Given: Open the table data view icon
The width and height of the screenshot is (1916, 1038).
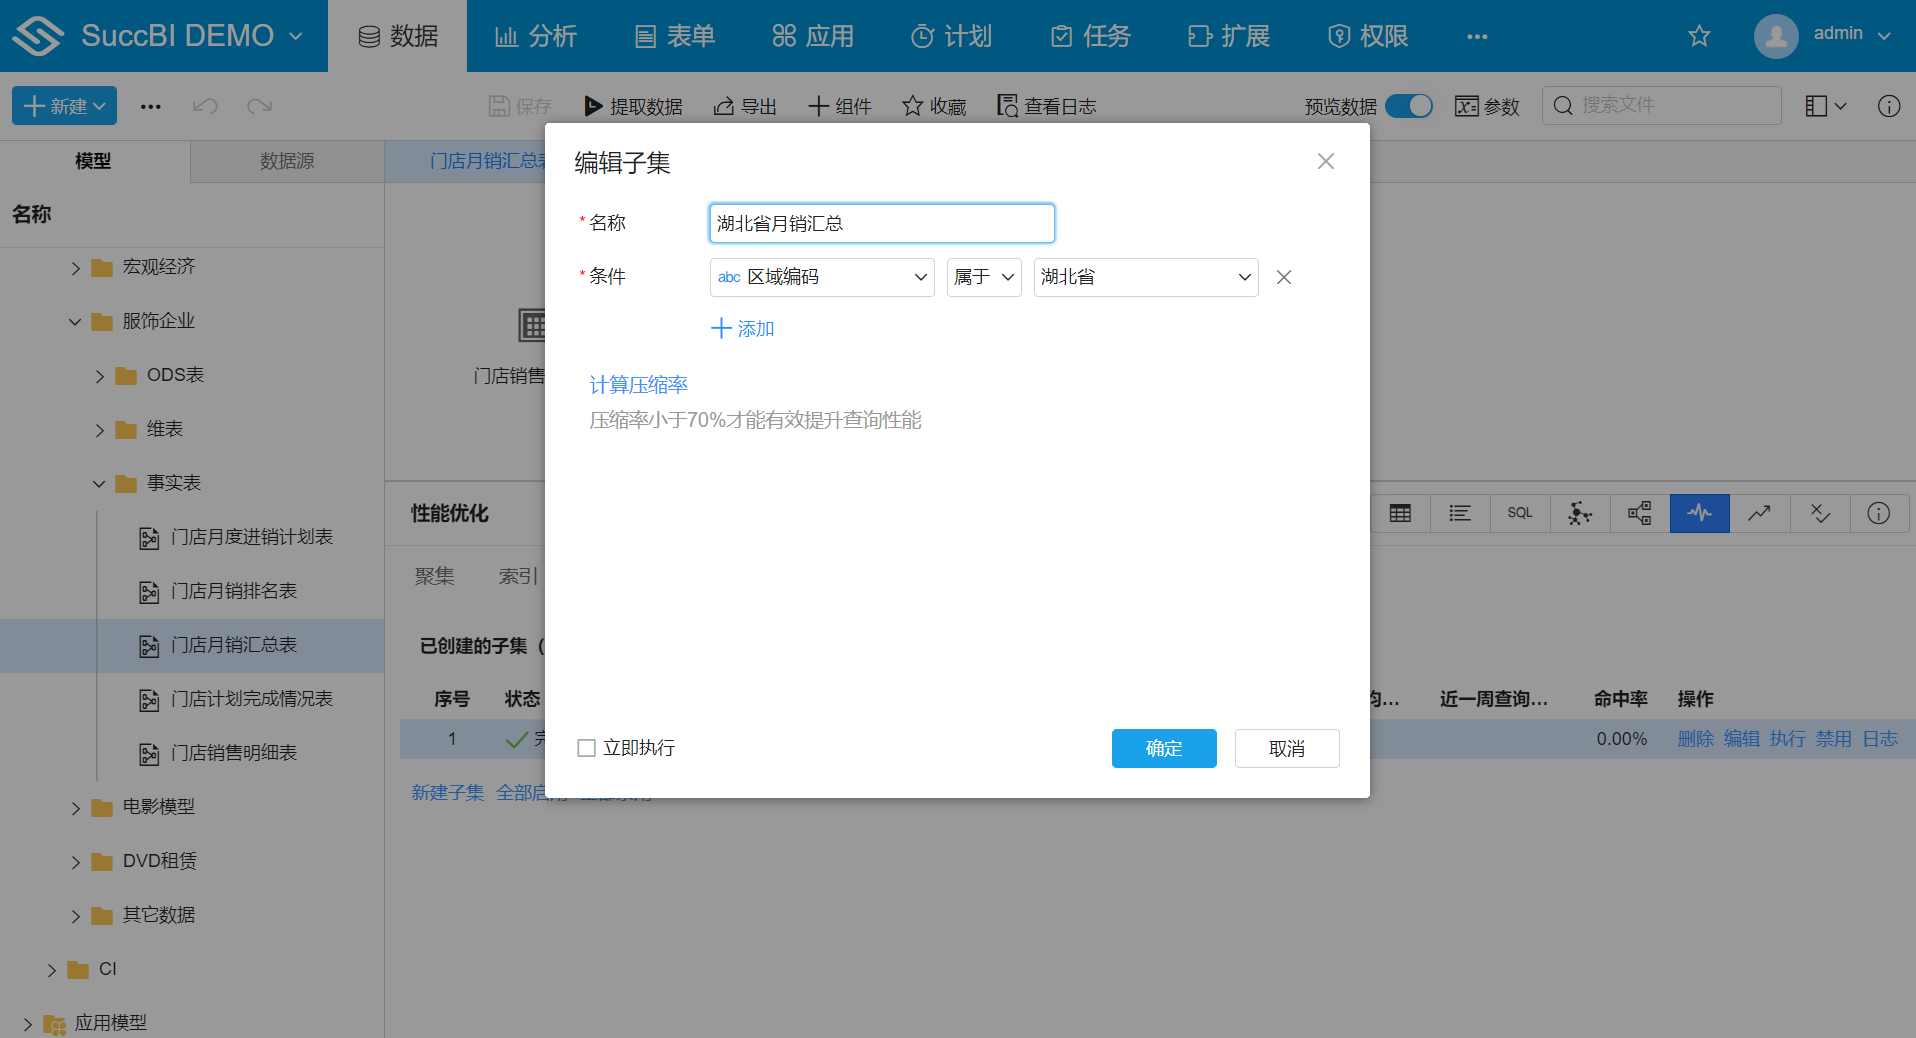Looking at the screenshot, I should pyautogui.click(x=1399, y=513).
